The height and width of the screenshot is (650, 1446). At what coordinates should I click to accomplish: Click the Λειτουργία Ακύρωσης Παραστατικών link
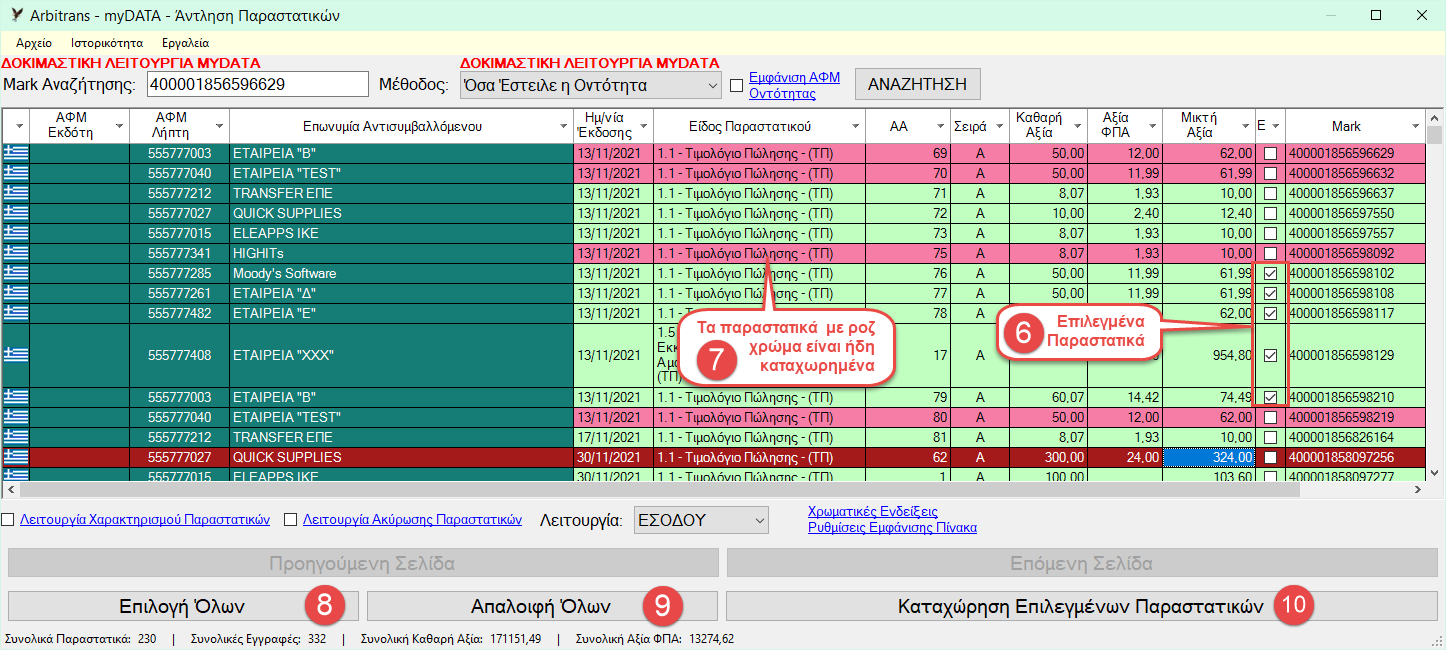point(412,520)
